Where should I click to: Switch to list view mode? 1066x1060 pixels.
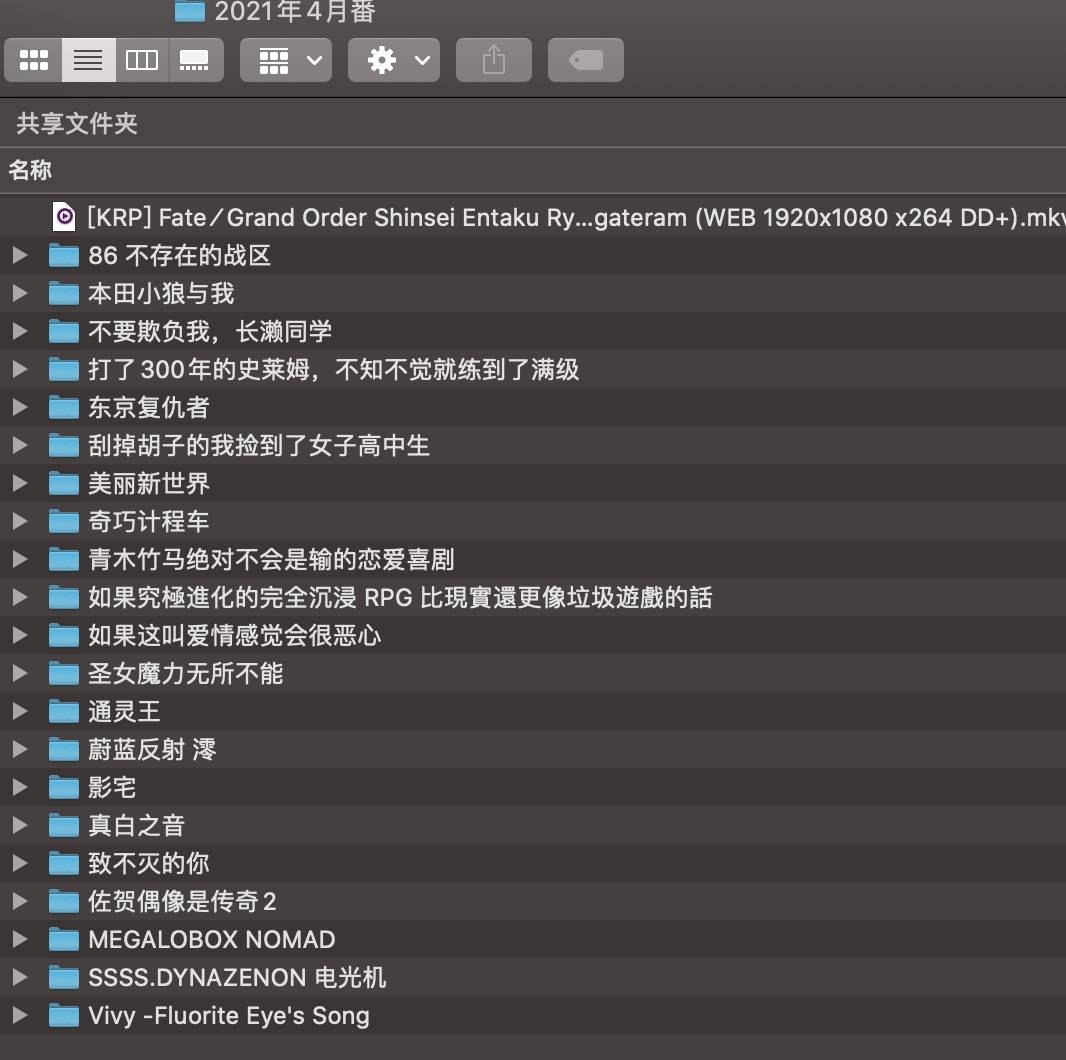[x=88, y=60]
